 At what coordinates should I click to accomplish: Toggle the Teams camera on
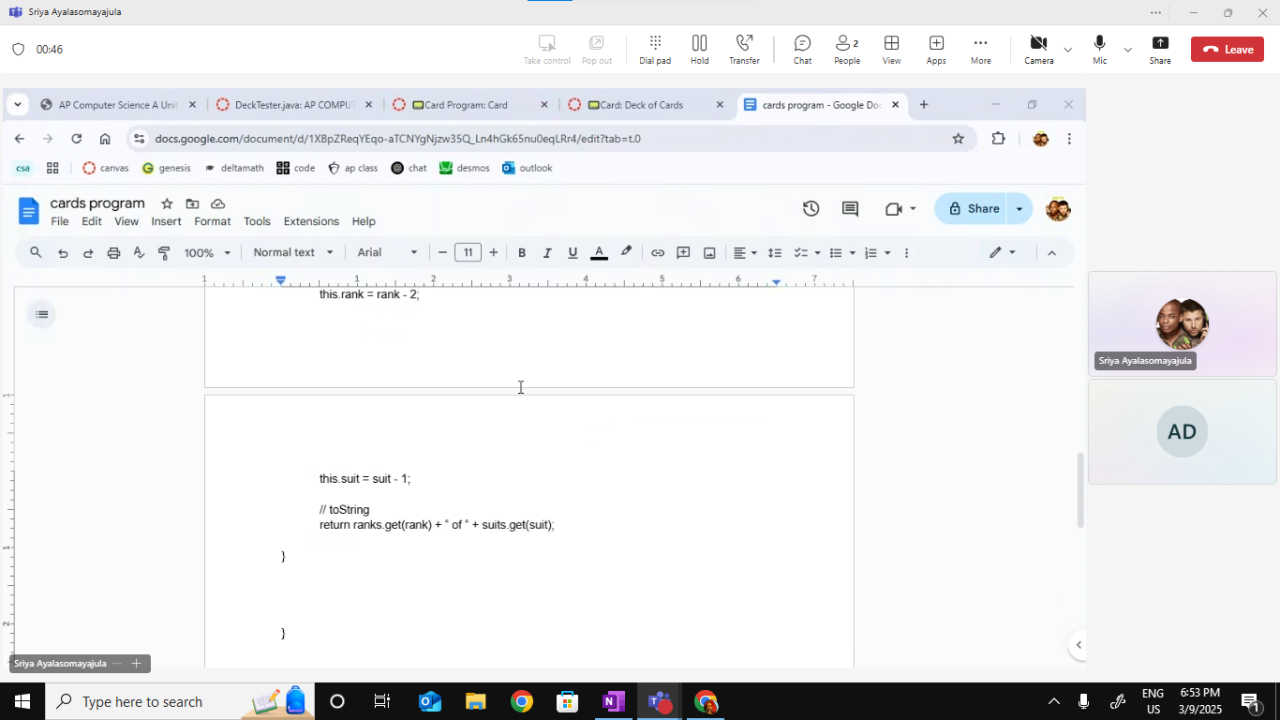pos(1038,49)
